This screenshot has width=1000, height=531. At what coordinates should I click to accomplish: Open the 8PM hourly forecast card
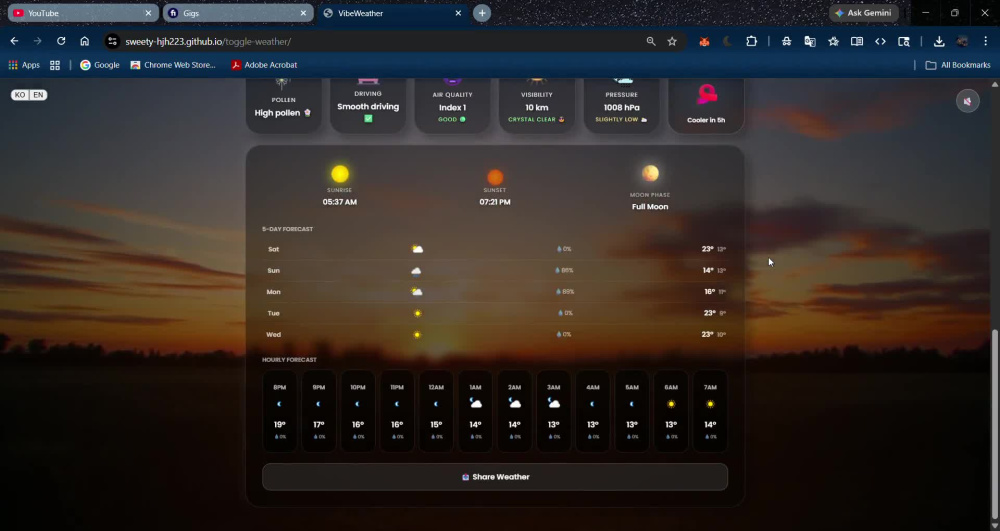pos(279,412)
